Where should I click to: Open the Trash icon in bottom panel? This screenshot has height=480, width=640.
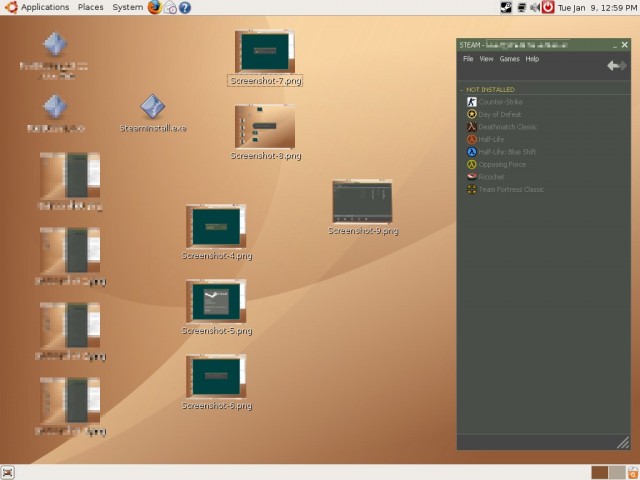[x=633, y=473]
